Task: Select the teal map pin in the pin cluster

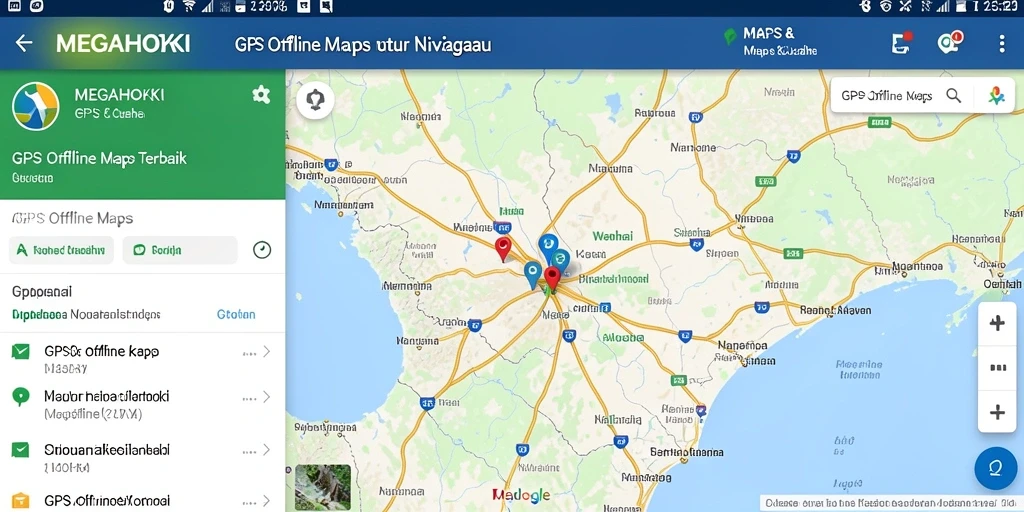Action: pos(560,261)
